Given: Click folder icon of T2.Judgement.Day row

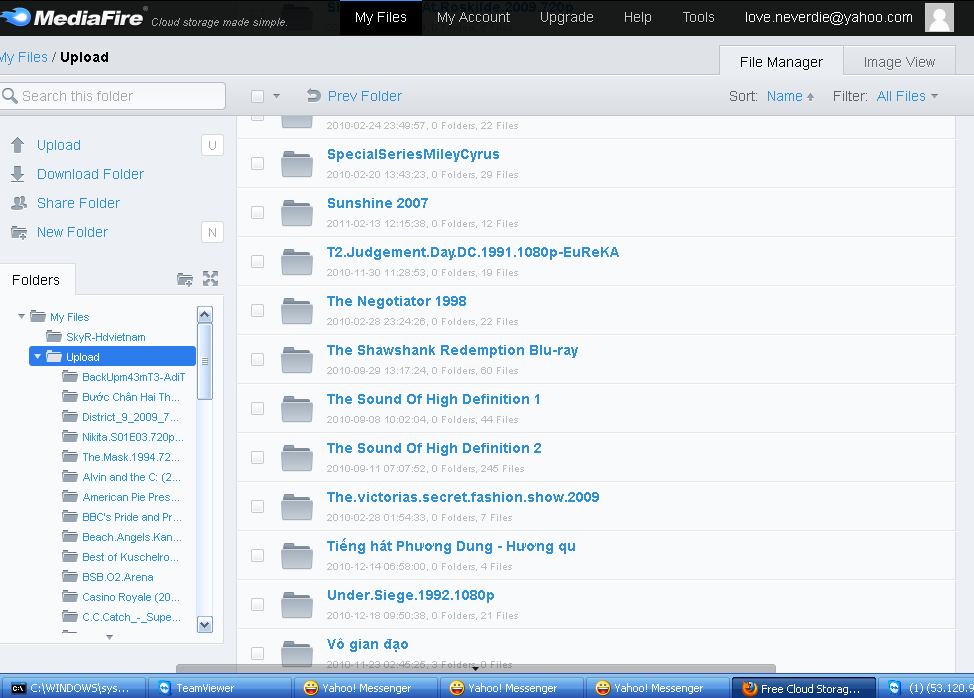Looking at the screenshot, I should coord(297,262).
